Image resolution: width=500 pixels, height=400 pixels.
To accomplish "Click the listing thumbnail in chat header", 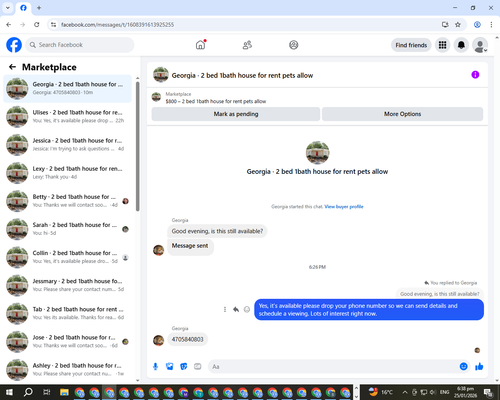I will tap(161, 75).
